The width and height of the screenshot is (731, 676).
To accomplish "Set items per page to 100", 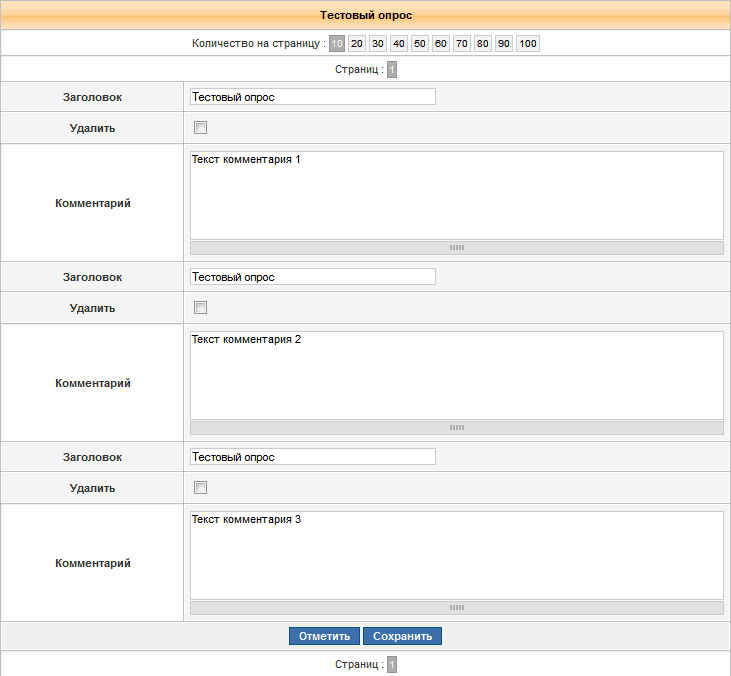I will point(528,44).
